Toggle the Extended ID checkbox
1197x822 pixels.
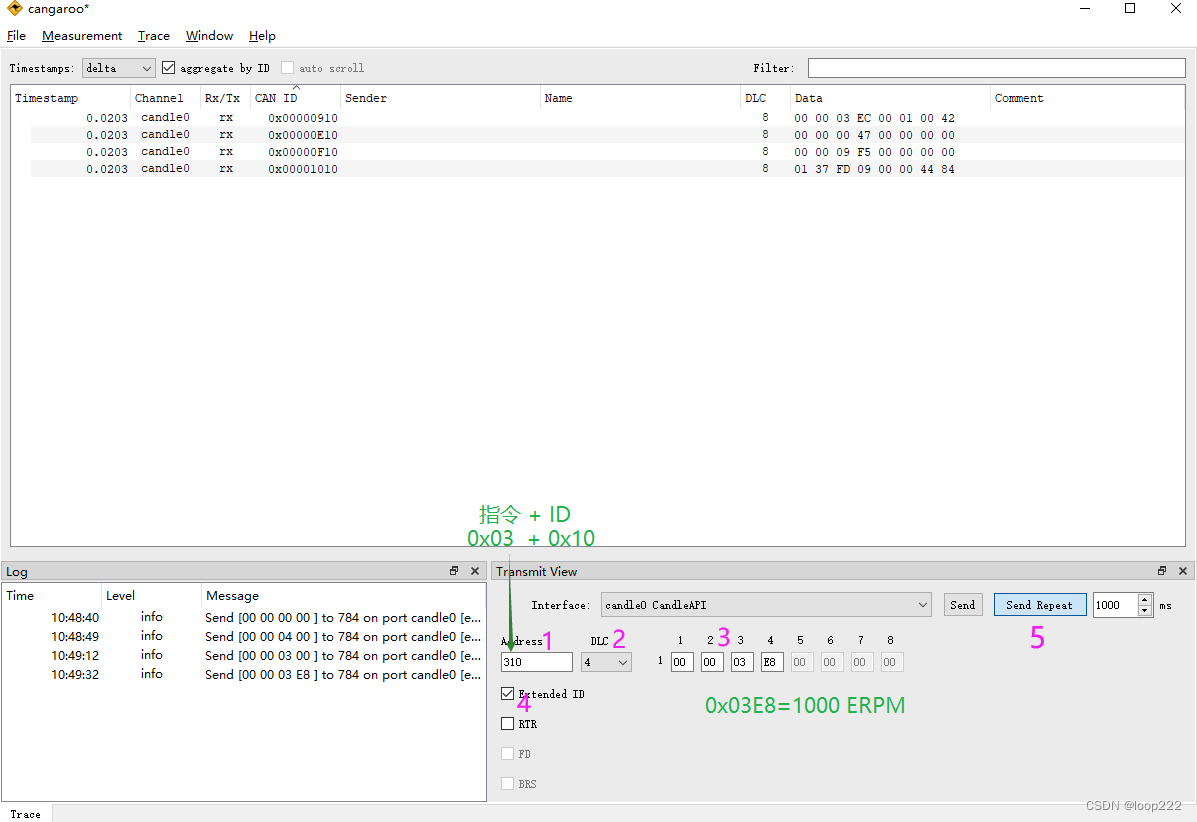pos(508,694)
